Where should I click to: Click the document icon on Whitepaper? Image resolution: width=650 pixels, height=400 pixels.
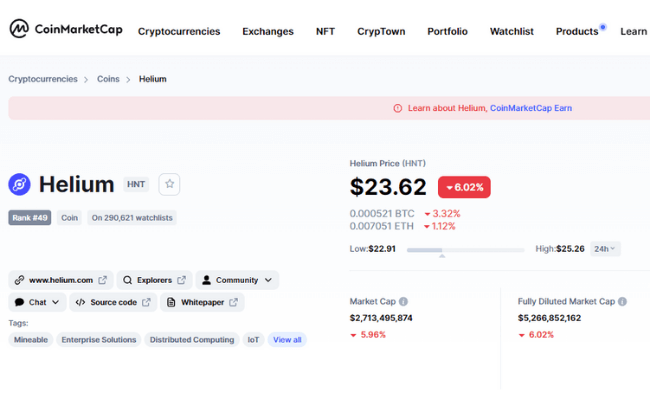tap(171, 302)
